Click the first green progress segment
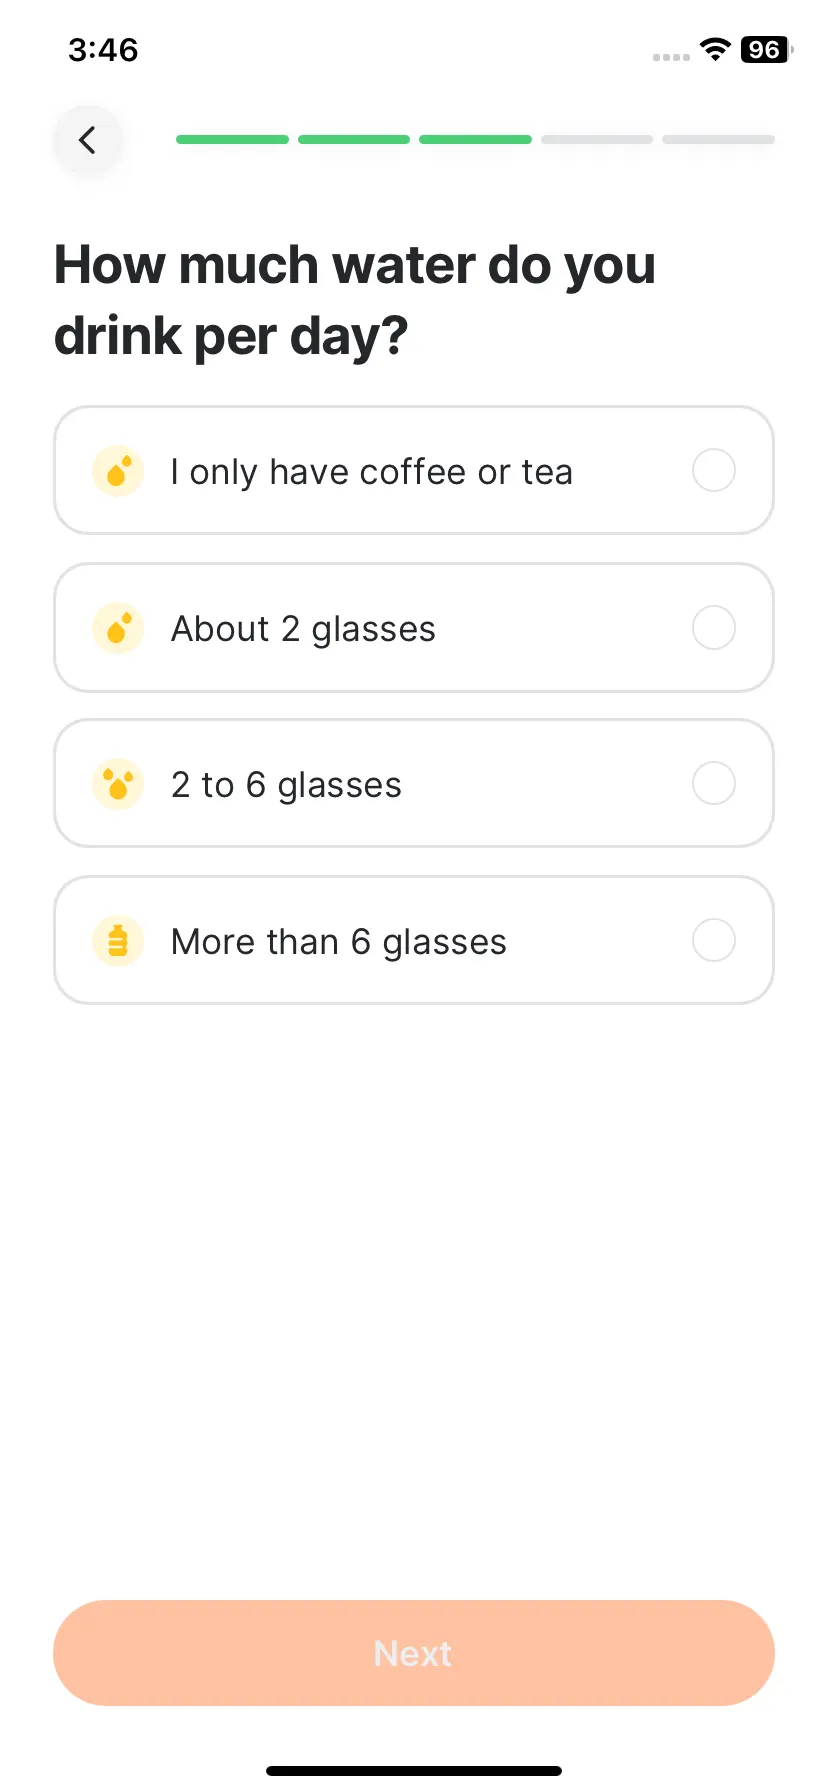828x1792 pixels. pos(232,139)
